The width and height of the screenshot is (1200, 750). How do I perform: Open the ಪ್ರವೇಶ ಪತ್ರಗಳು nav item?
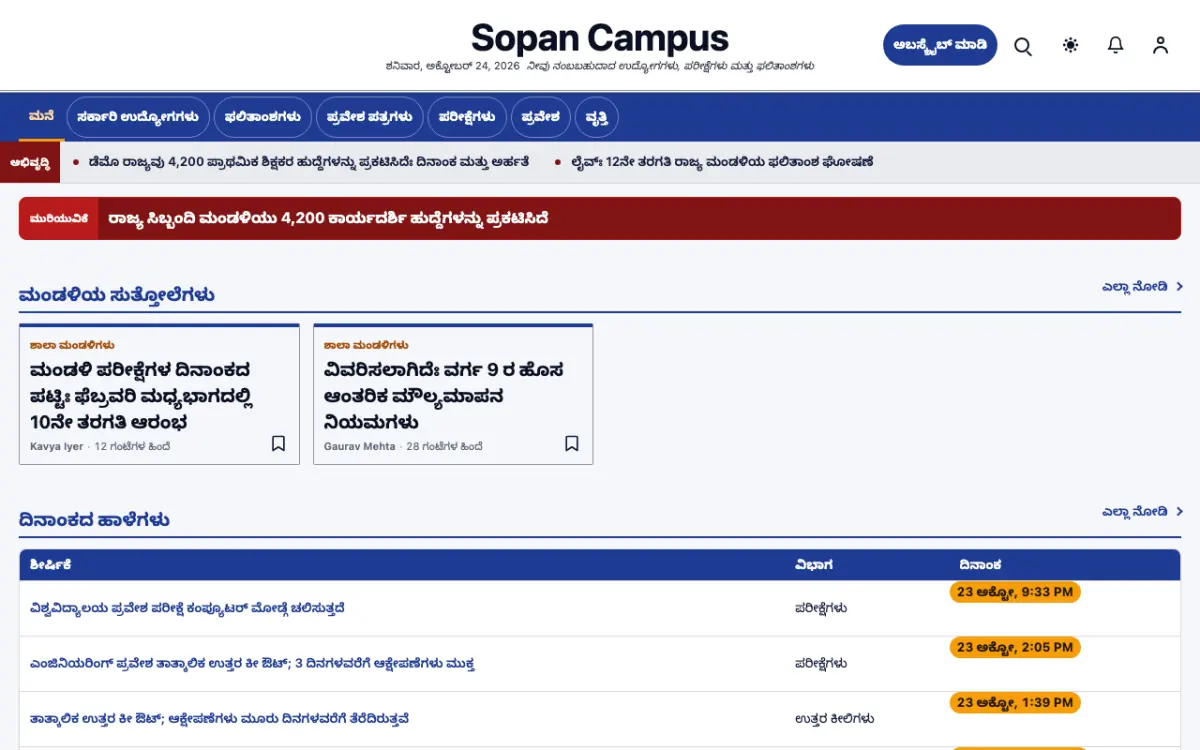(x=370, y=117)
